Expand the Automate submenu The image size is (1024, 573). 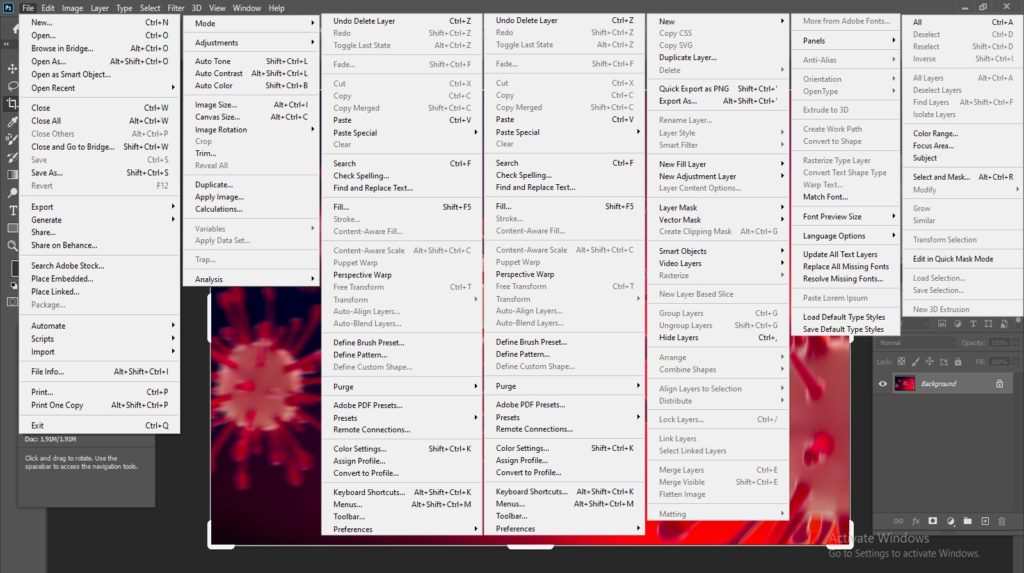point(100,325)
